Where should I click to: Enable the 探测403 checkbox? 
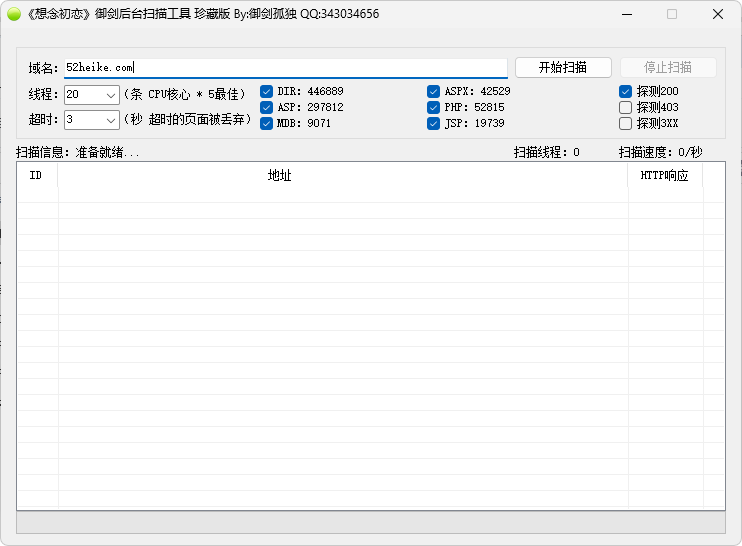[x=626, y=107]
